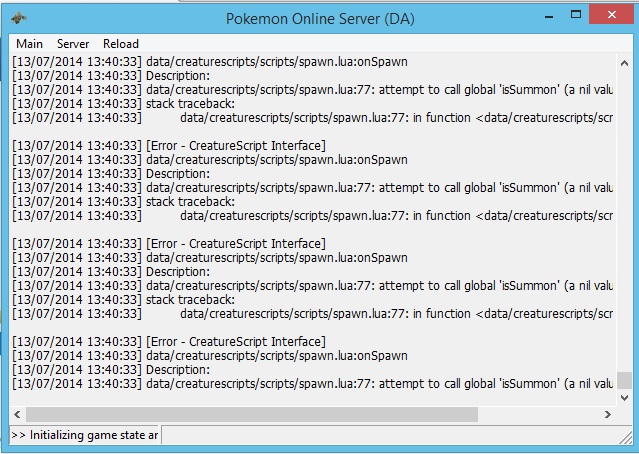Click the log's vertical scrollbar up arrow
This screenshot has width=639, height=454.
[x=624, y=63]
